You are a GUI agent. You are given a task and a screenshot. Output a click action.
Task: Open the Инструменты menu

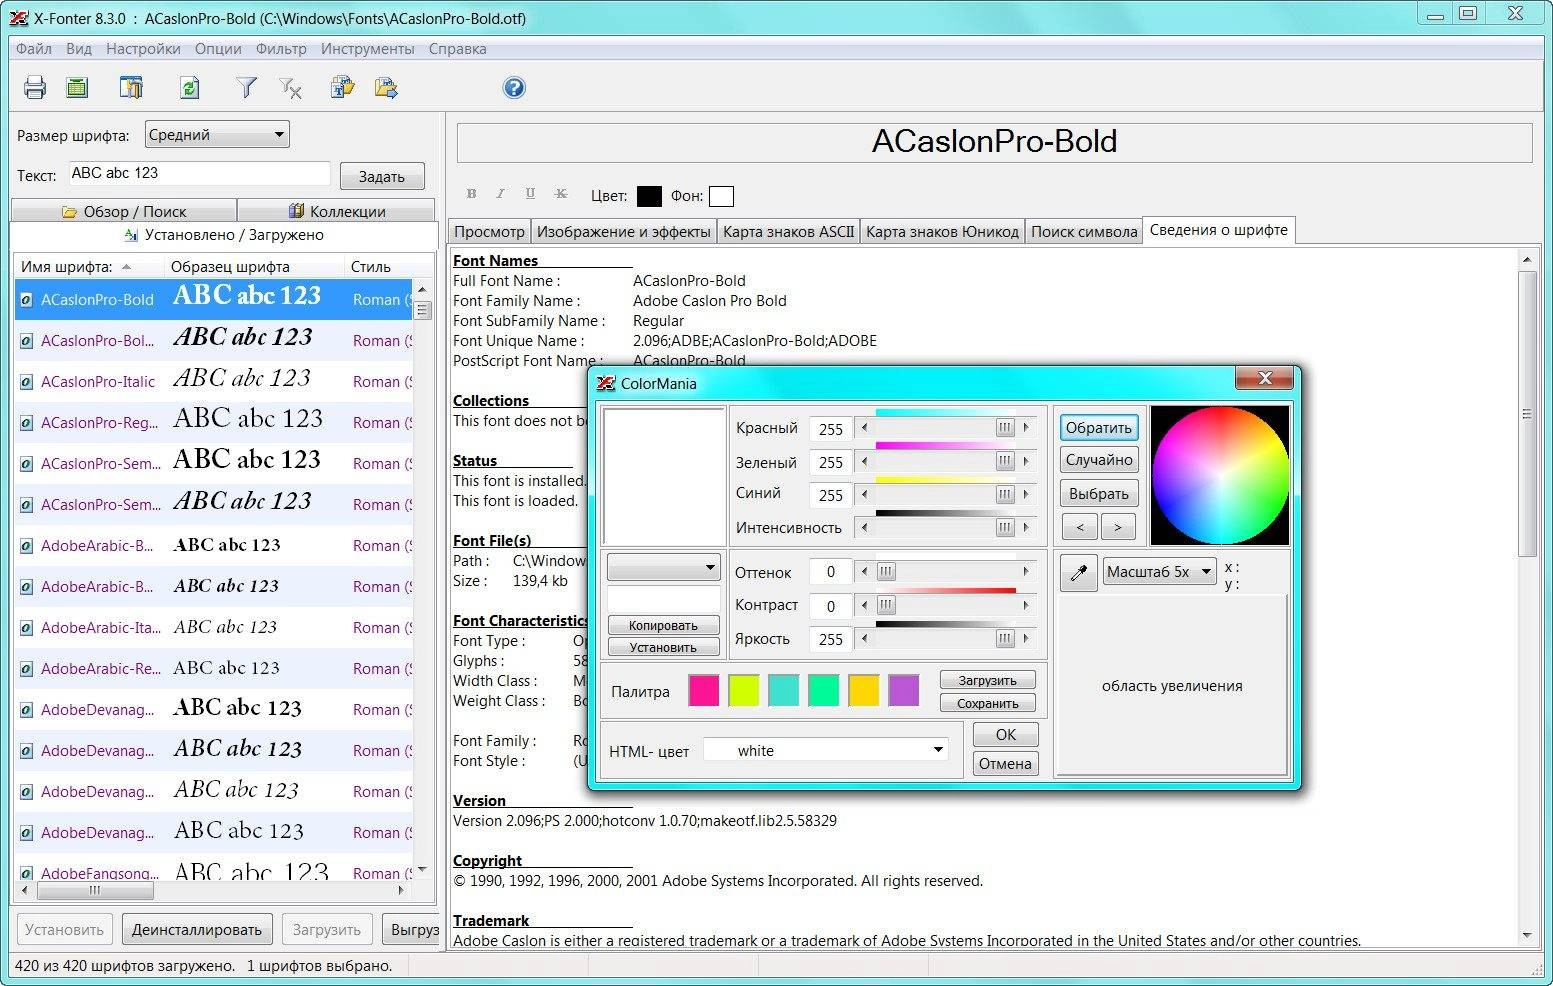point(367,49)
